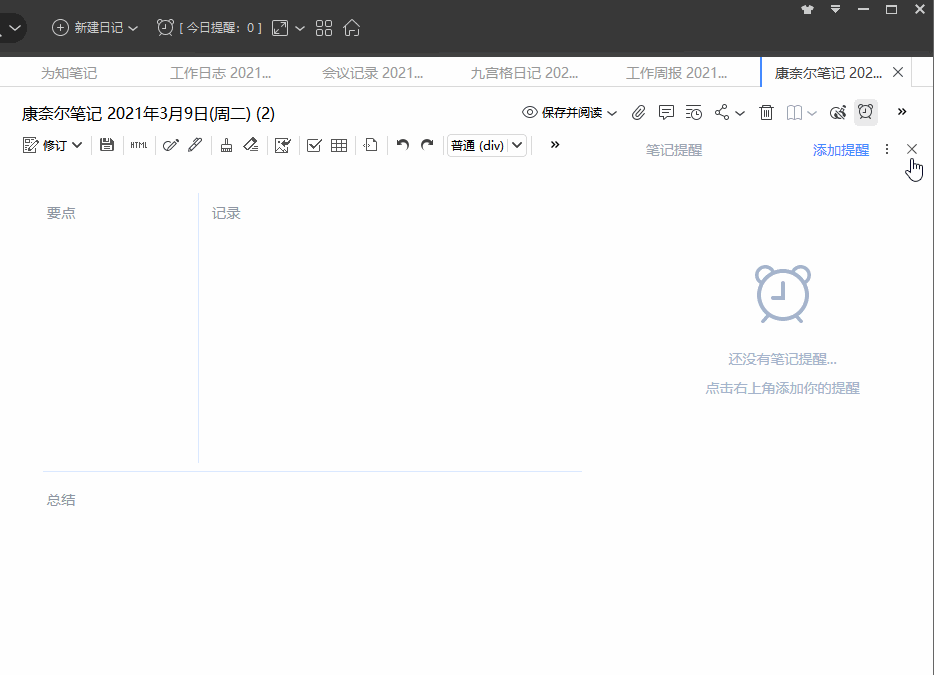The image size is (934, 675).
Task: Open today's reminders 今日提醒 button
Action: point(209,28)
